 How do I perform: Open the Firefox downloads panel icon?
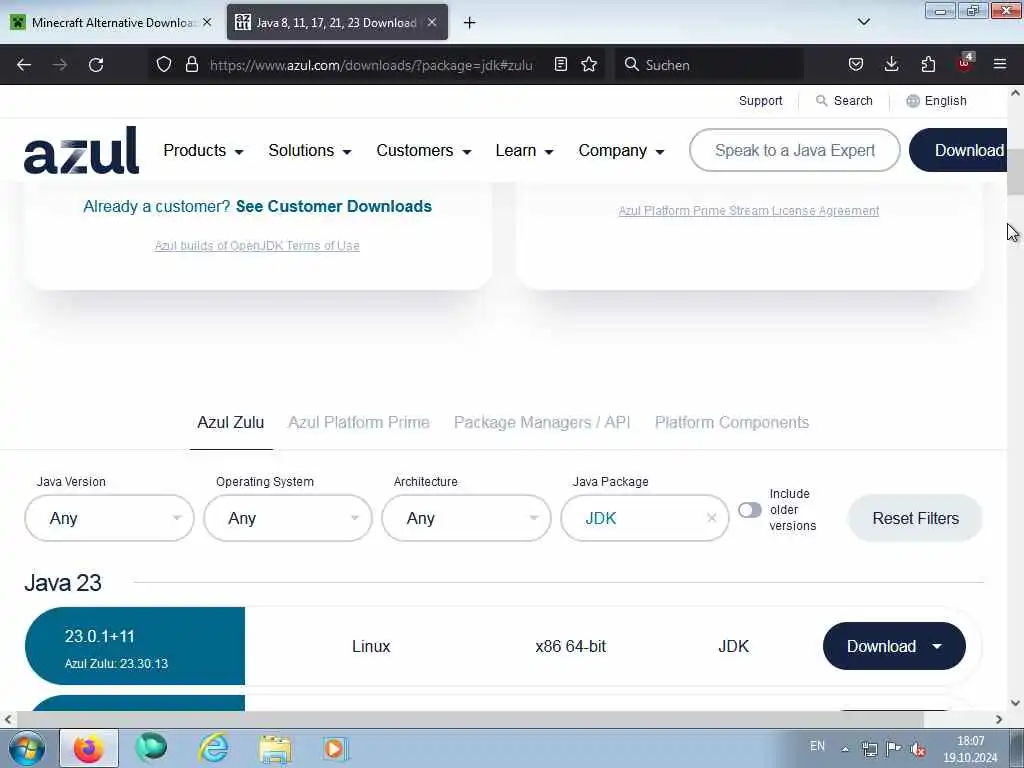pyautogui.click(x=891, y=64)
